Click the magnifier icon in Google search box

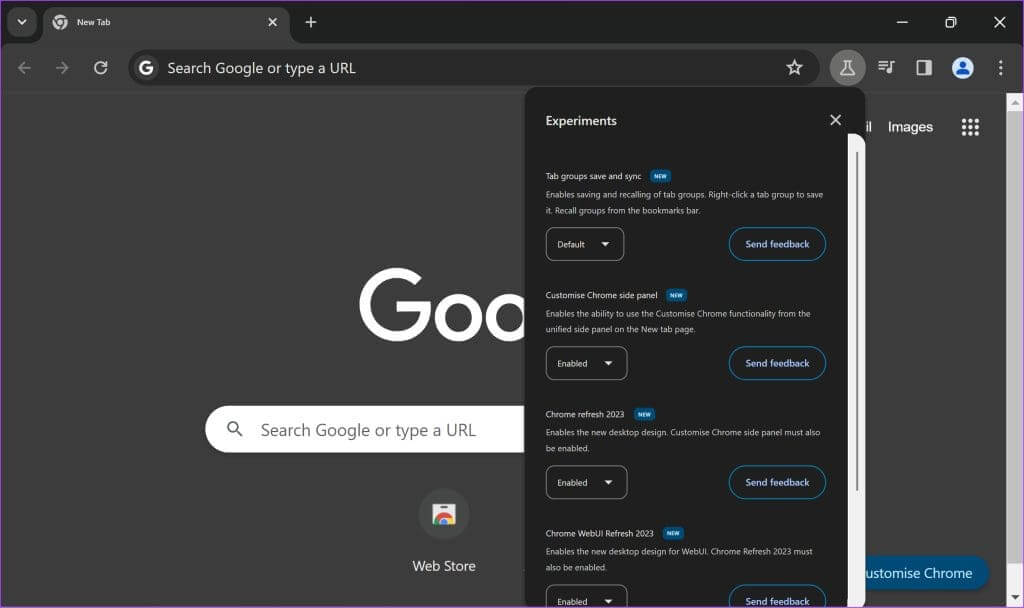(x=234, y=429)
